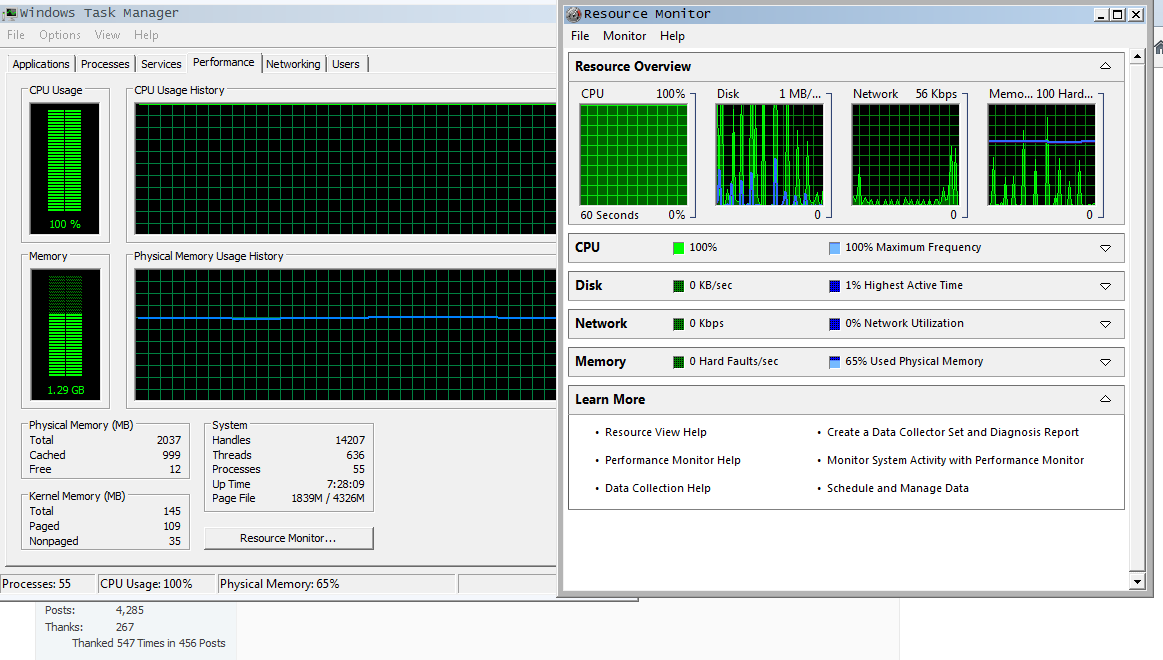This screenshot has height=660, width=1163.
Task: Open the Performance Monitor Help link
Action: [673, 461]
